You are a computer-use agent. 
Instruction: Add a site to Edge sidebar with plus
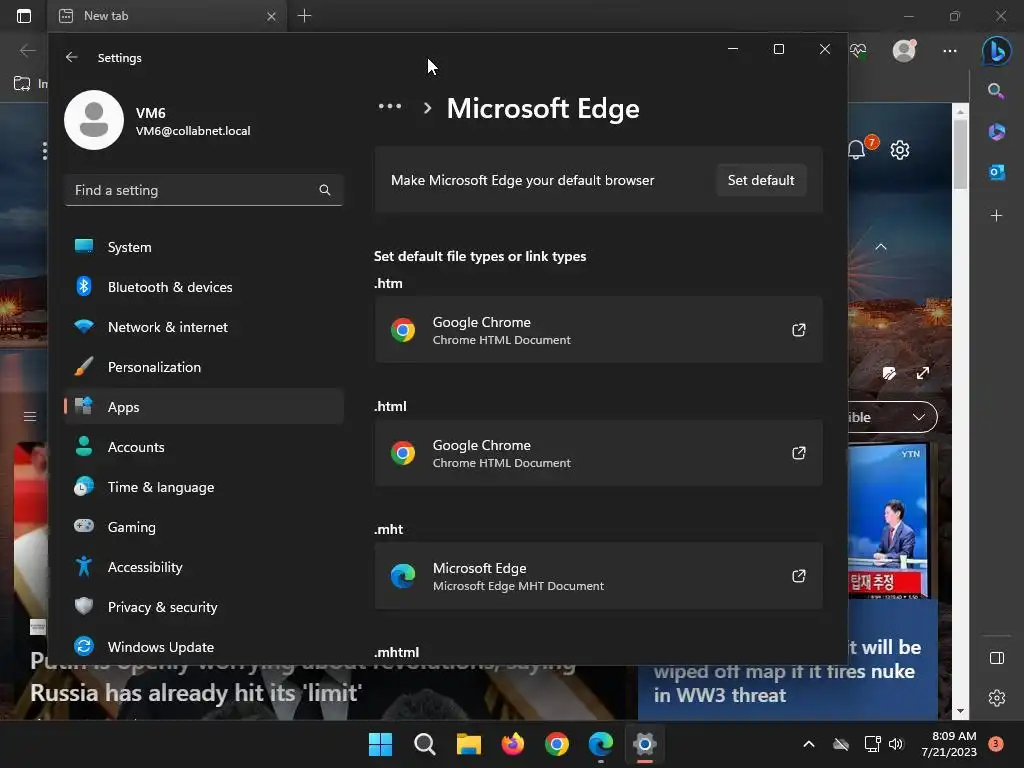[x=997, y=216]
